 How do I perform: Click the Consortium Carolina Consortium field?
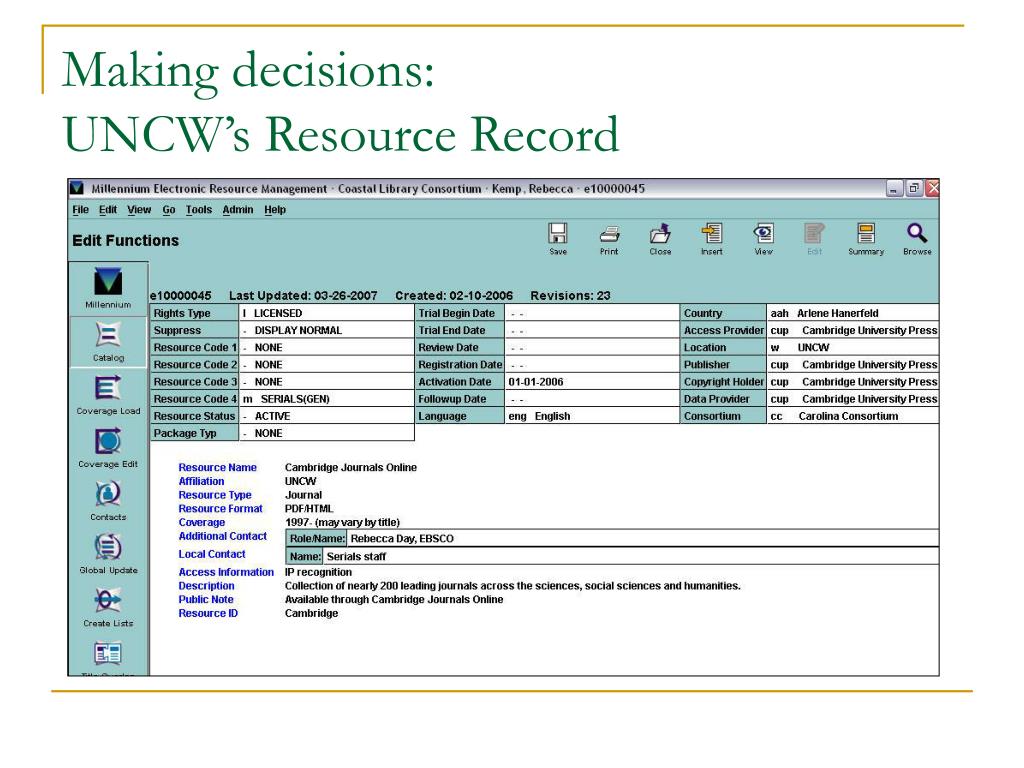(853, 416)
